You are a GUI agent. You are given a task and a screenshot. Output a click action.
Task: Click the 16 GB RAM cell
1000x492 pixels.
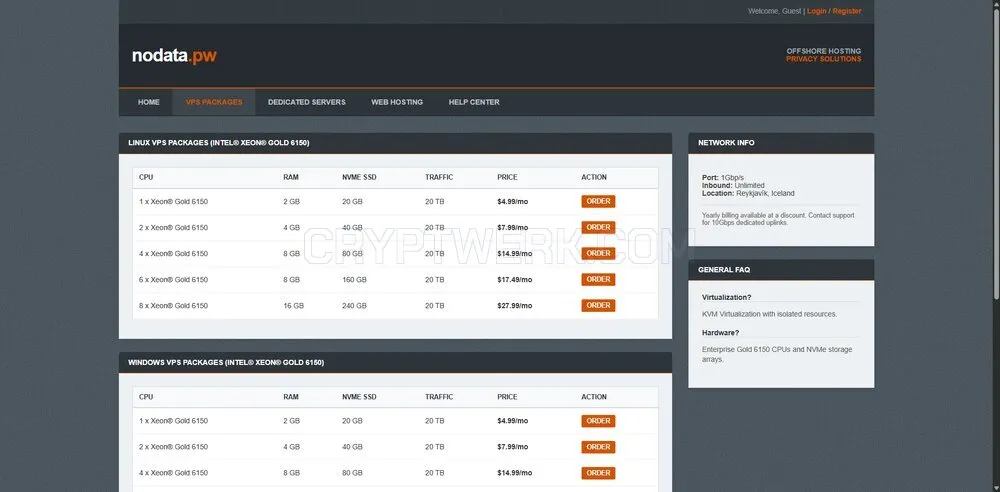[293, 306]
